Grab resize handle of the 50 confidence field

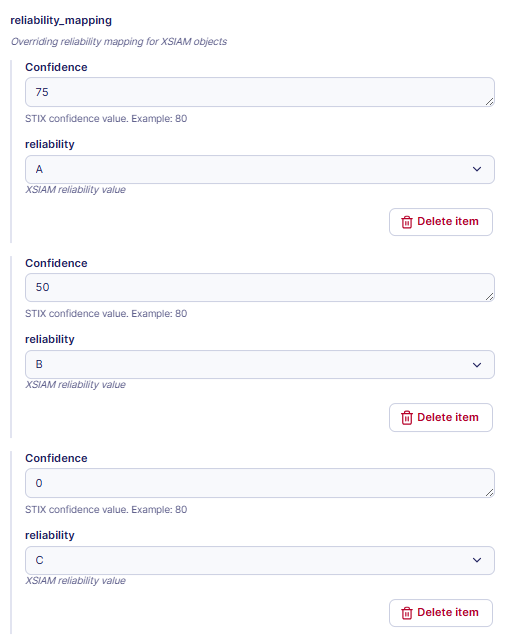tap(489, 297)
